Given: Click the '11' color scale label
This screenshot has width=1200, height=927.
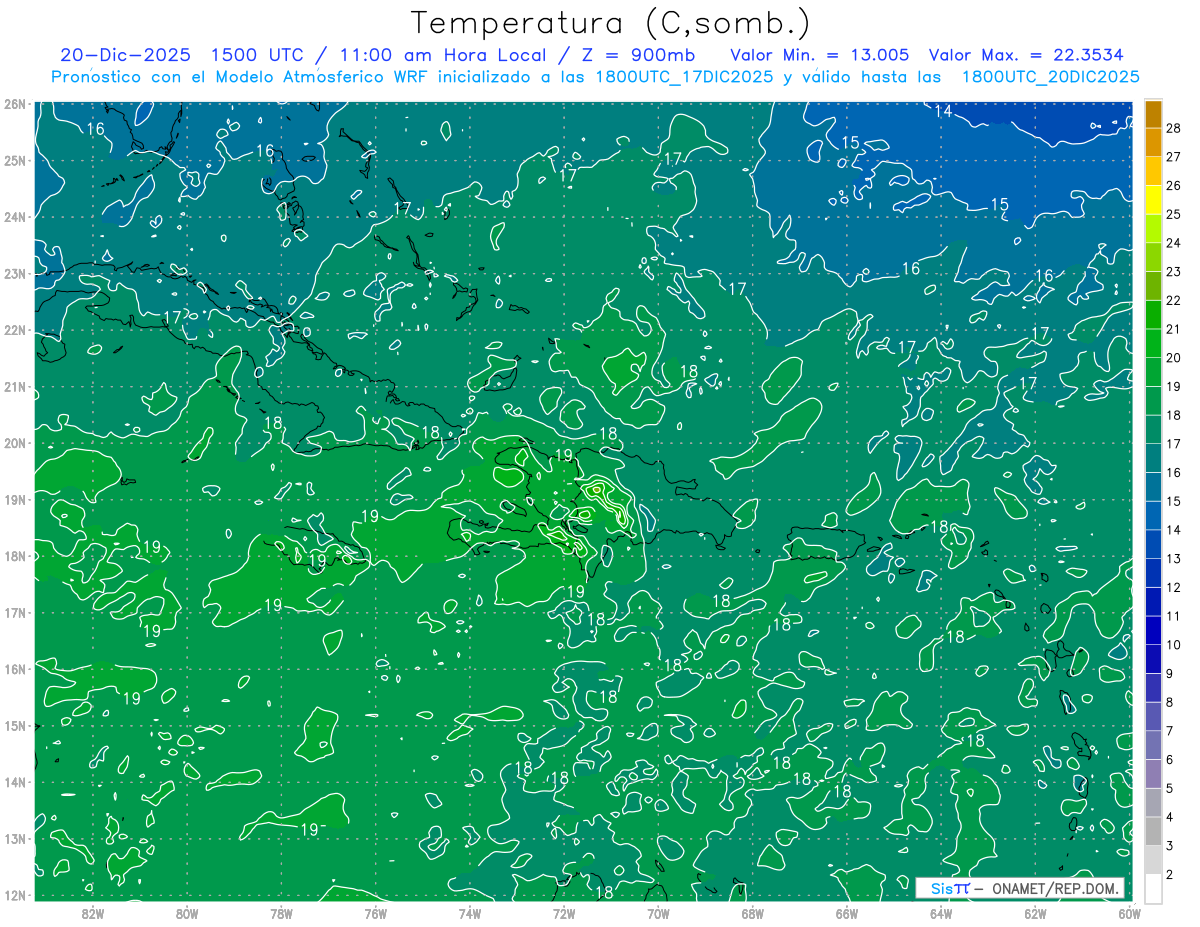Looking at the screenshot, I should [x=1173, y=616].
